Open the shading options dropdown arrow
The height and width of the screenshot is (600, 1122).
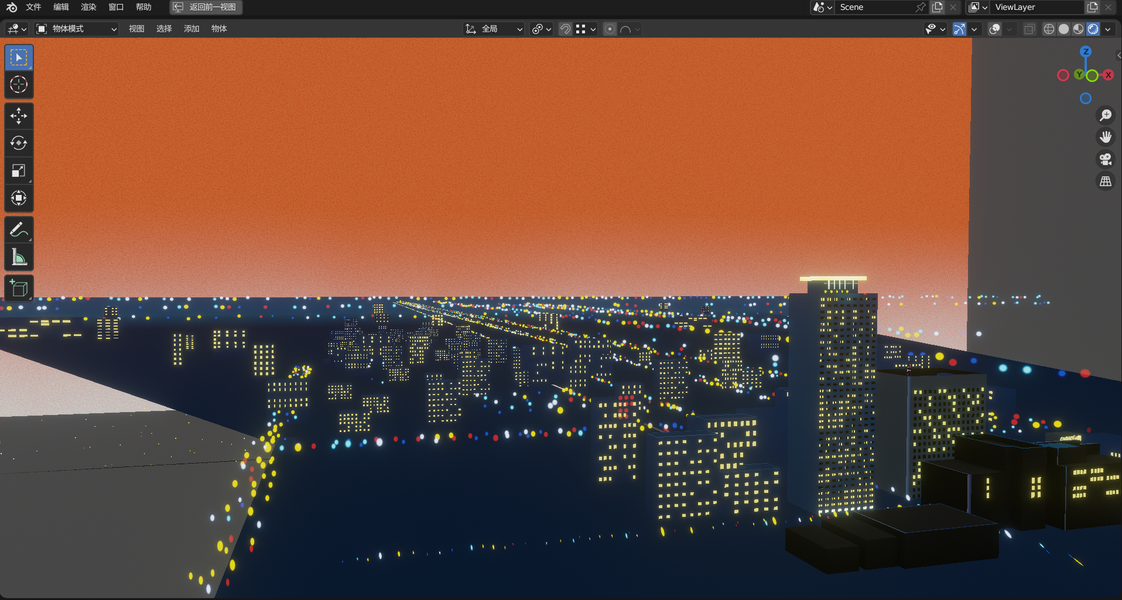point(1108,29)
